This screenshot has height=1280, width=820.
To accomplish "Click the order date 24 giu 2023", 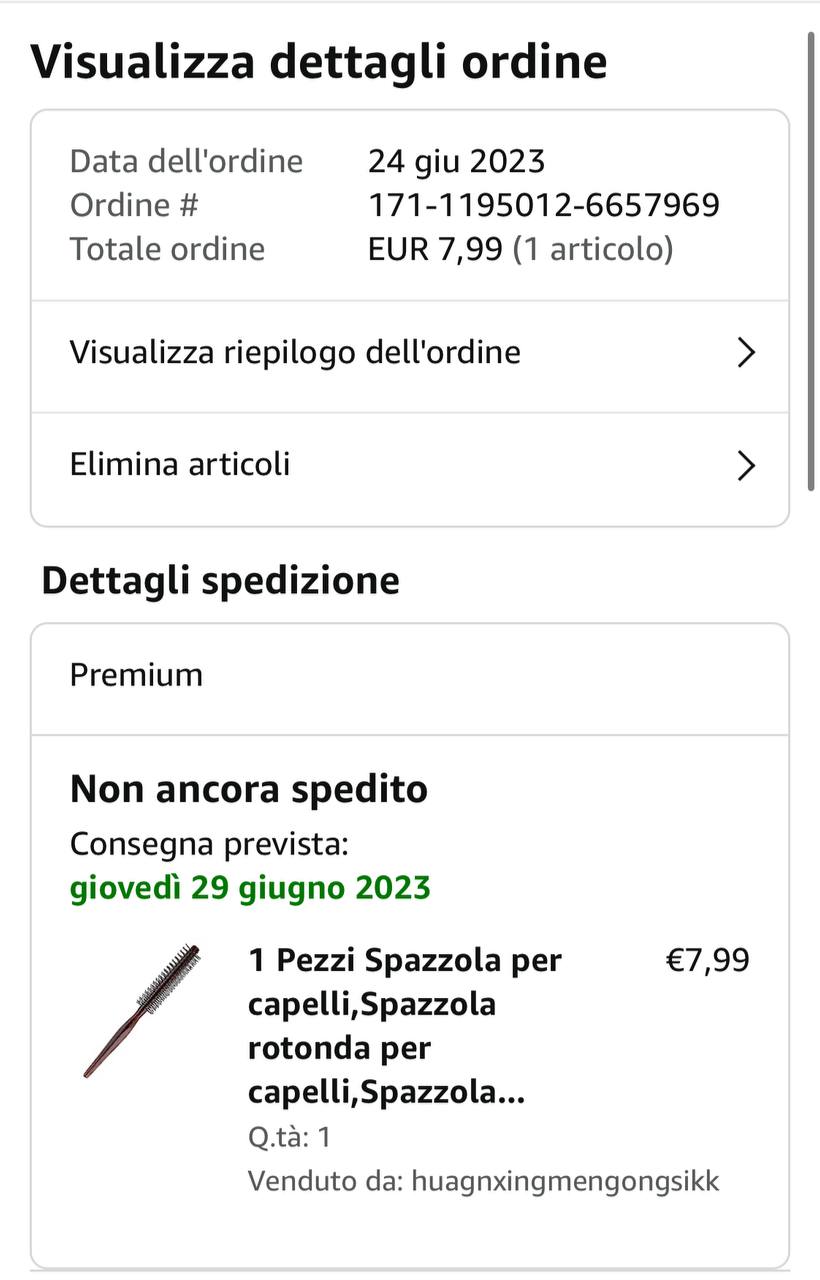I will (x=456, y=161).
